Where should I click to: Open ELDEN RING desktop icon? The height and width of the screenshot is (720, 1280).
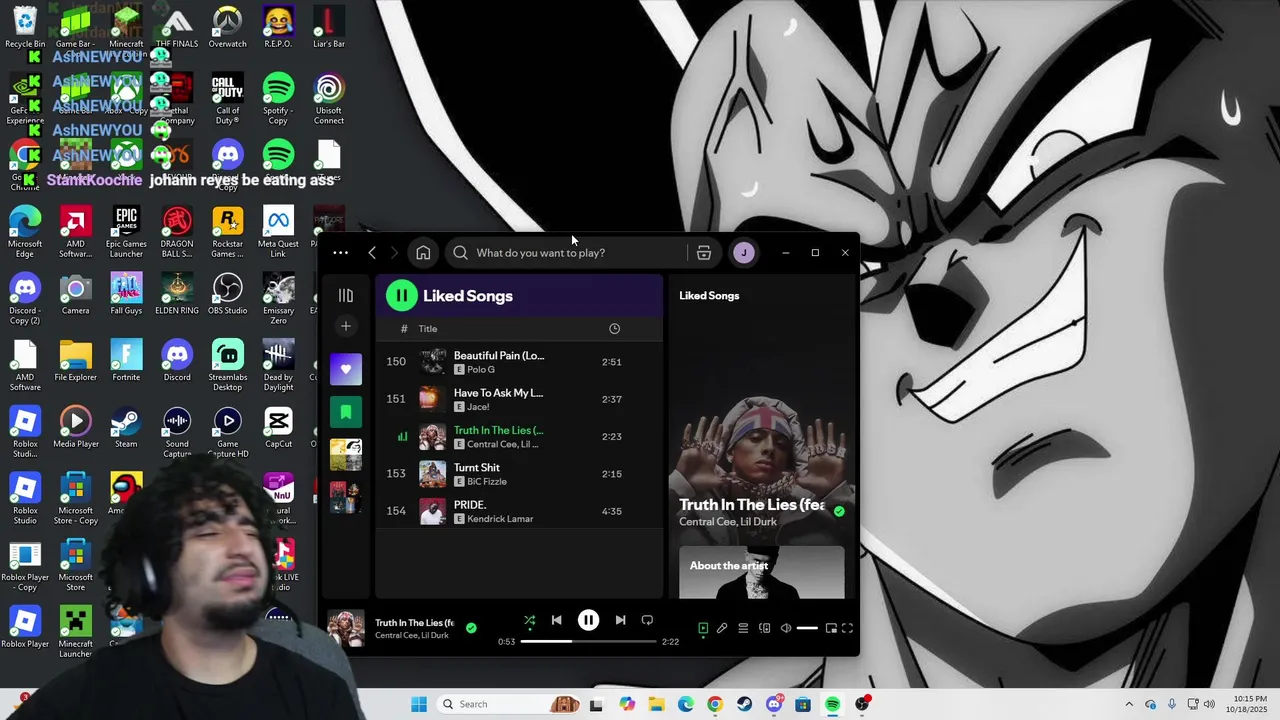pos(177,295)
